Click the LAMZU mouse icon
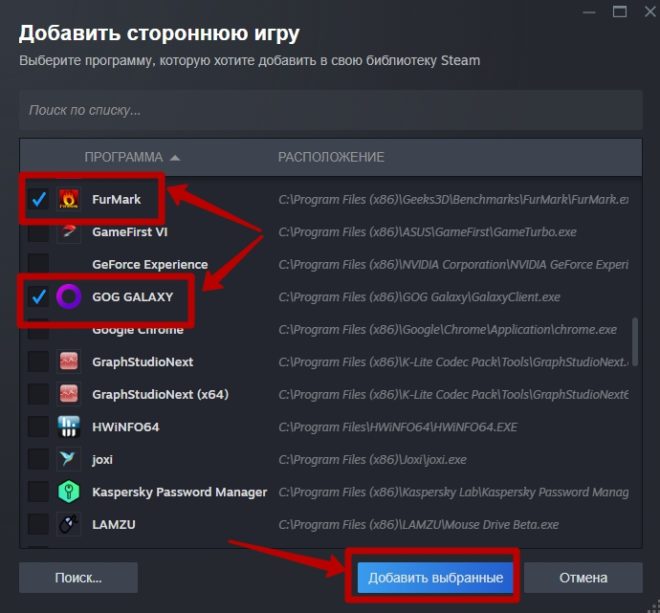Image resolution: width=660 pixels, height=613 pixels. click(68, 524)
